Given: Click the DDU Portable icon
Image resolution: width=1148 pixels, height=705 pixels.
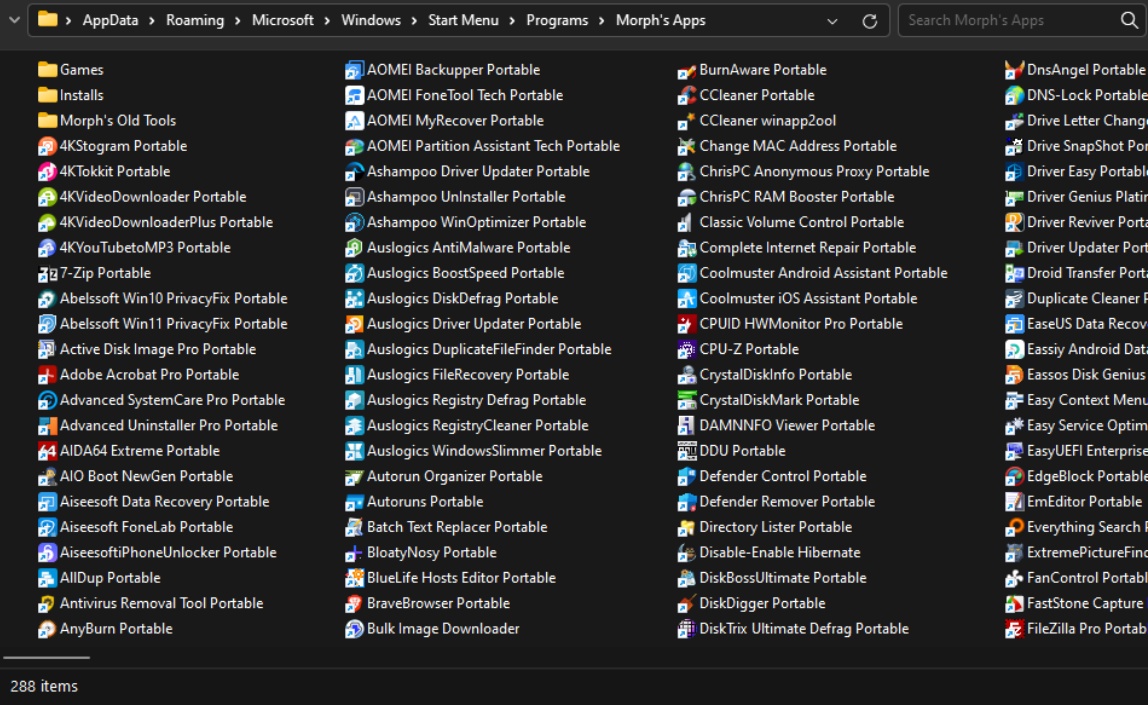Looking at the screenshot, I should pos(687,451).
